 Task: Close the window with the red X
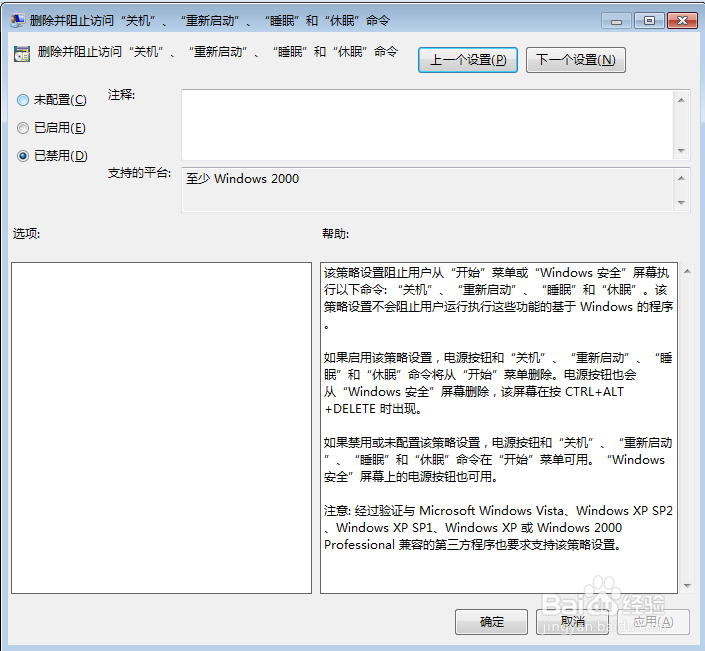[x=682, y=21]
